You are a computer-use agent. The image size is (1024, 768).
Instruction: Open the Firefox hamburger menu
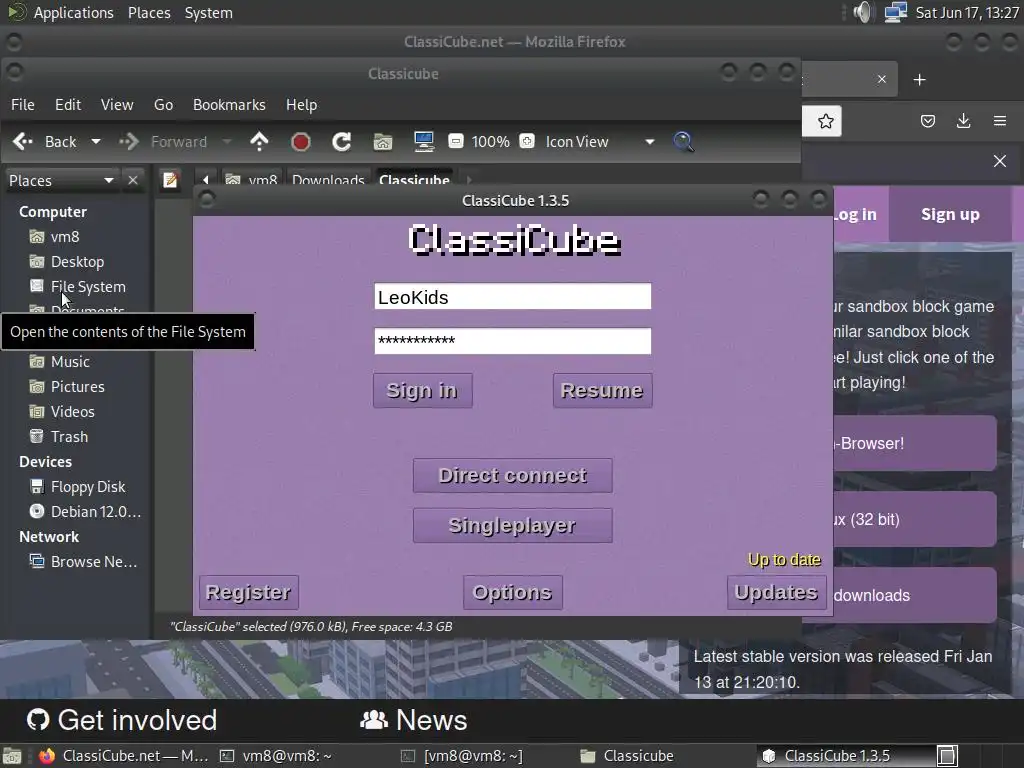999,121
